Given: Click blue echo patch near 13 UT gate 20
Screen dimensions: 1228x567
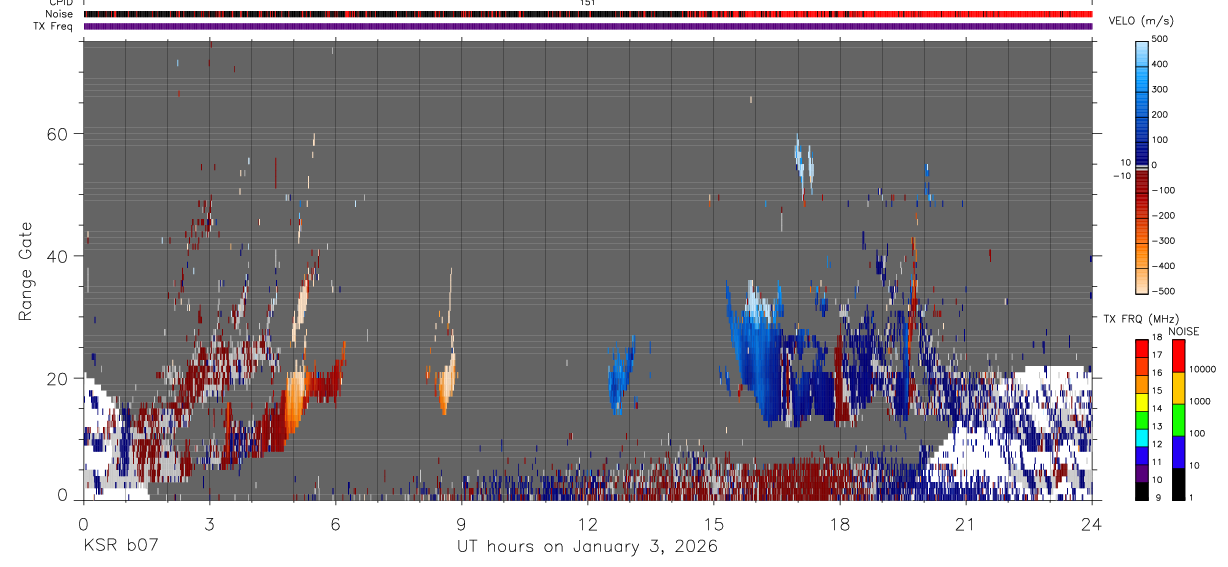Looking at the screenshot, I should [x=620, y=378].
